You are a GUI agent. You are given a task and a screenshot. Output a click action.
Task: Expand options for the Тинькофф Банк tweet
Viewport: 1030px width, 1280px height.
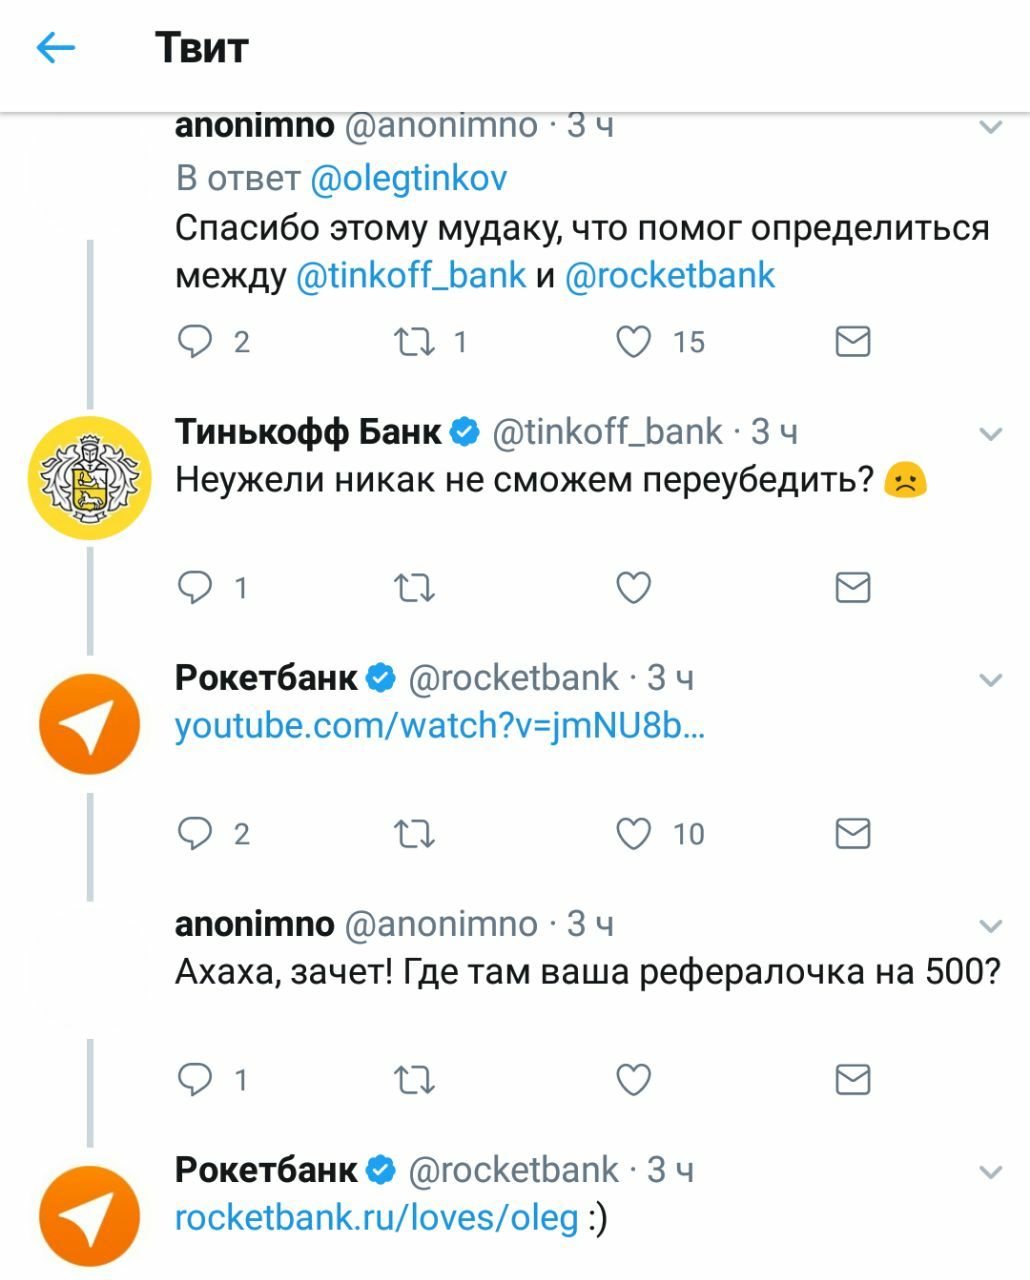pyautogui.click(x=990, y=434)
